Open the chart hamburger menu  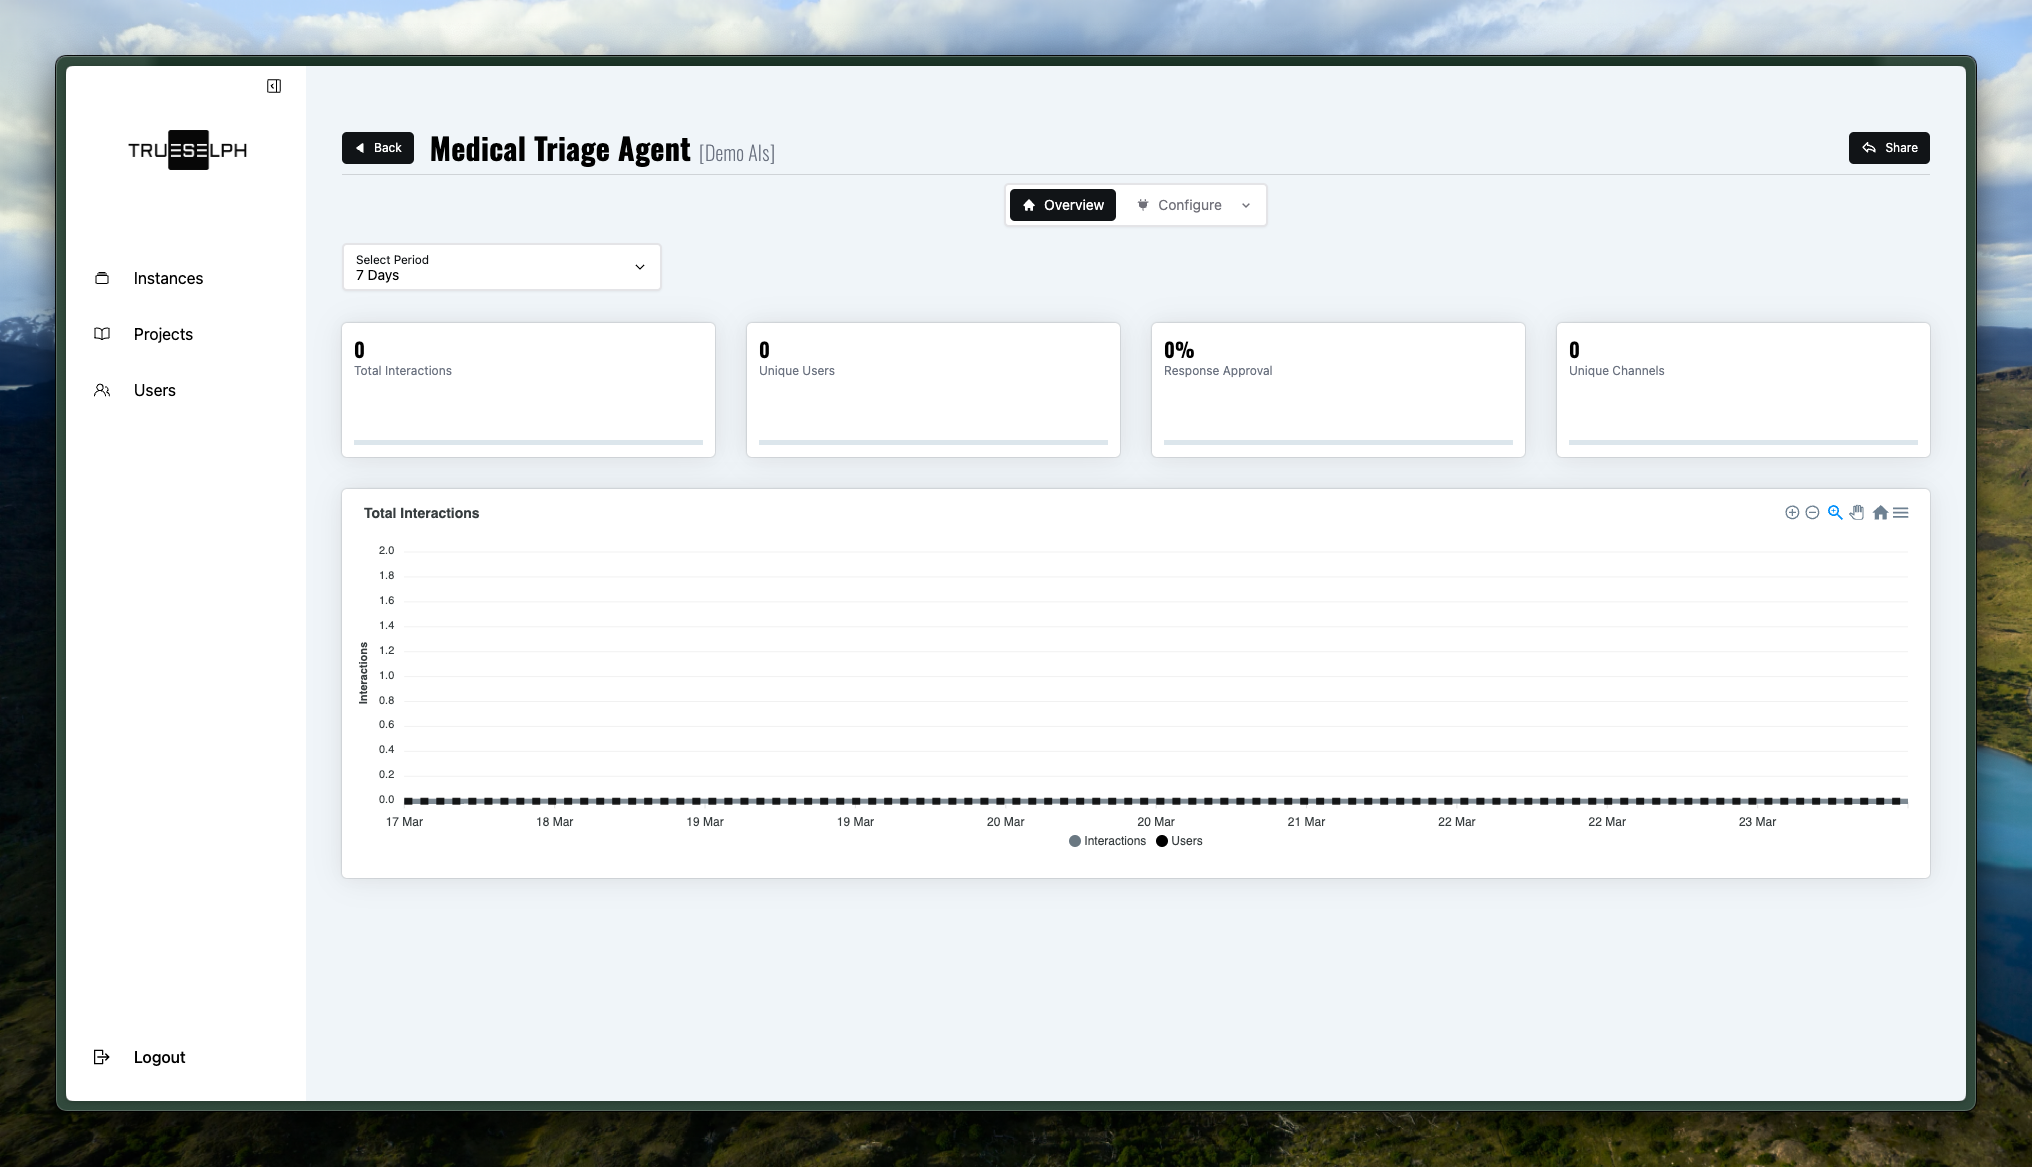coord(1901,513)
